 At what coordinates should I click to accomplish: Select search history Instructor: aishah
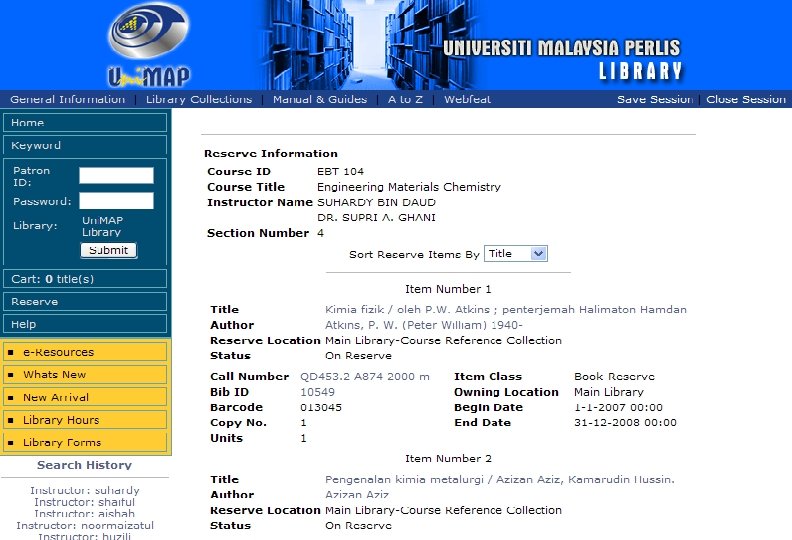pos(85,514)
